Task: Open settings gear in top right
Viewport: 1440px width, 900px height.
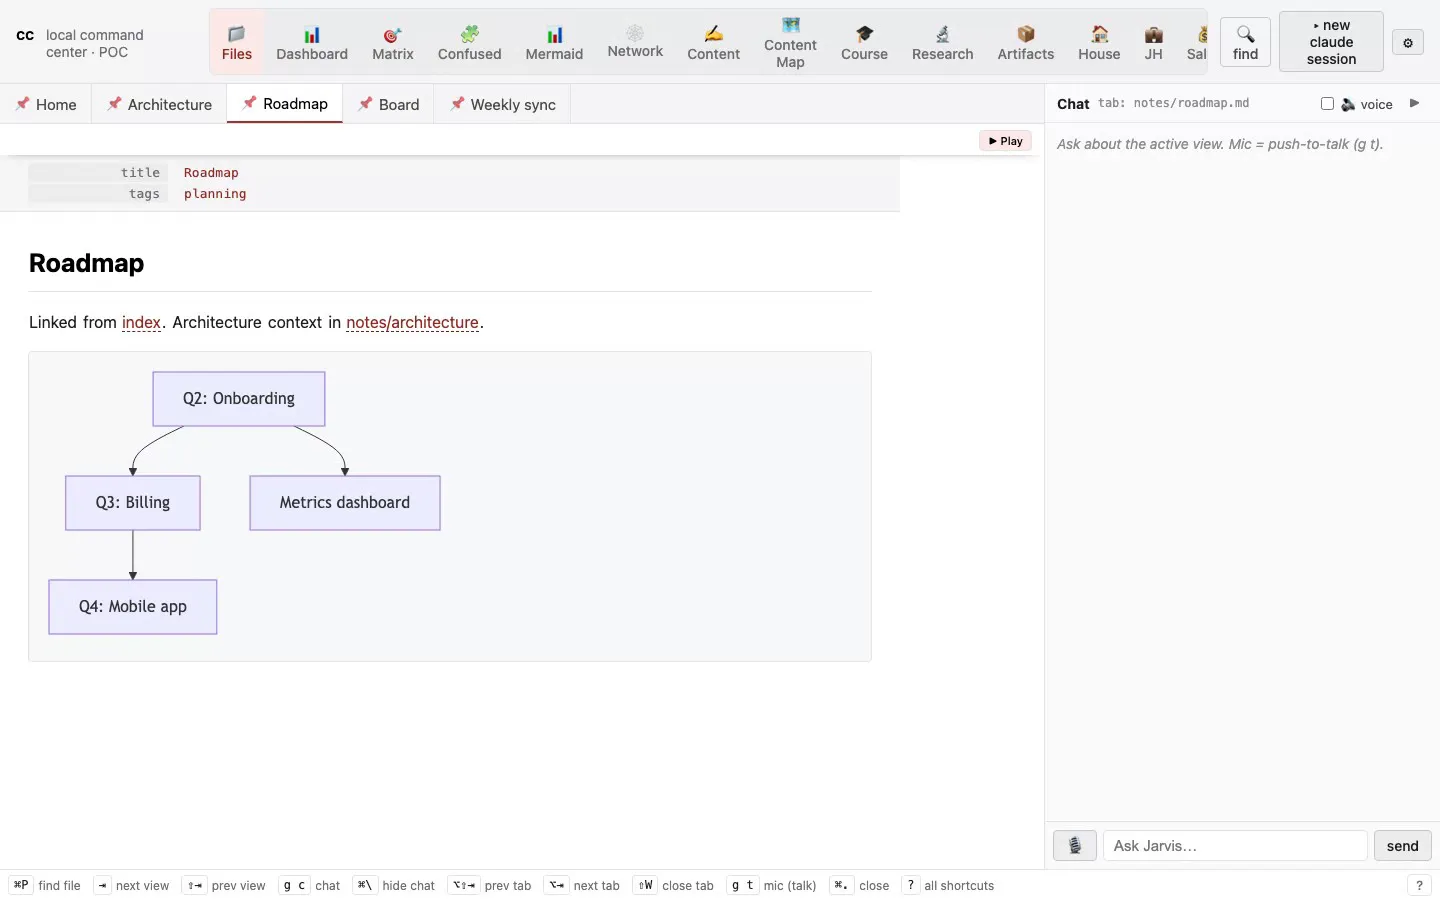Action: point(1408,43)
